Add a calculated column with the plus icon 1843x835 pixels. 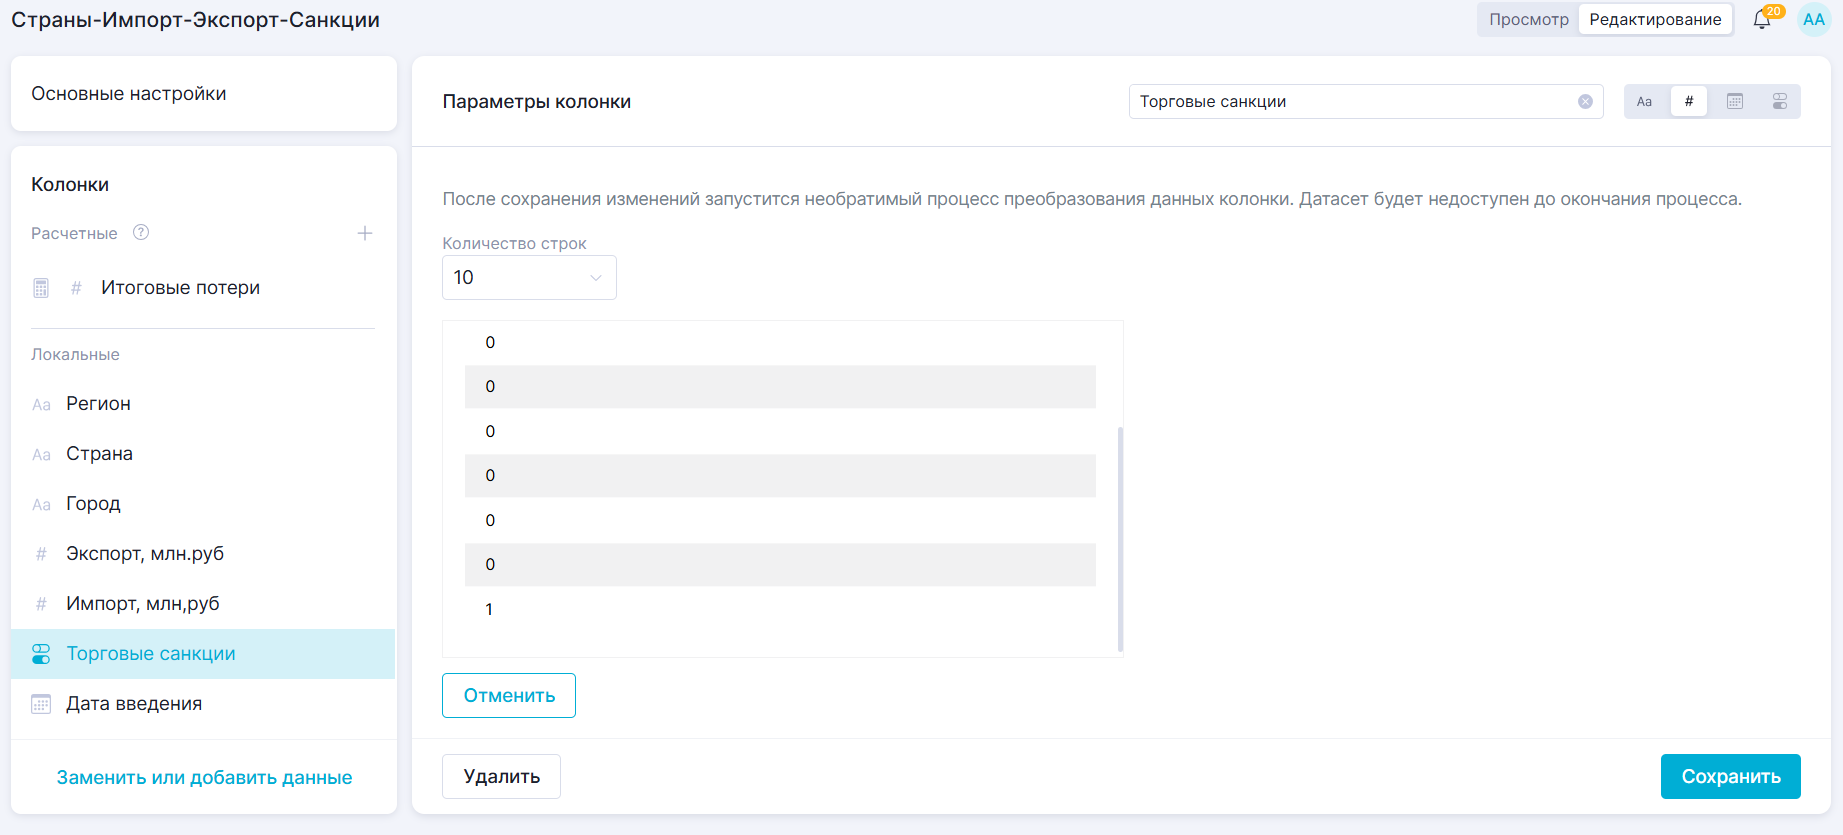[x=365, y=233]
